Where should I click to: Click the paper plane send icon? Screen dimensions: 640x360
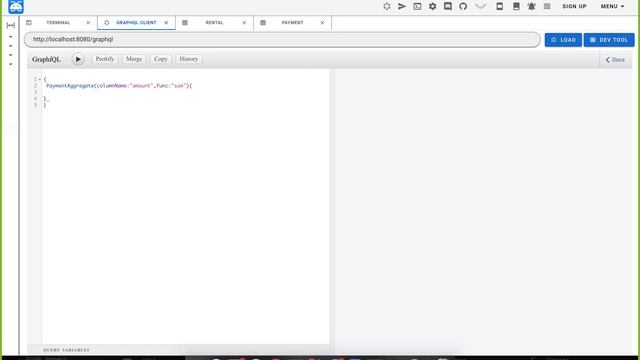click(x=402, y=6)
